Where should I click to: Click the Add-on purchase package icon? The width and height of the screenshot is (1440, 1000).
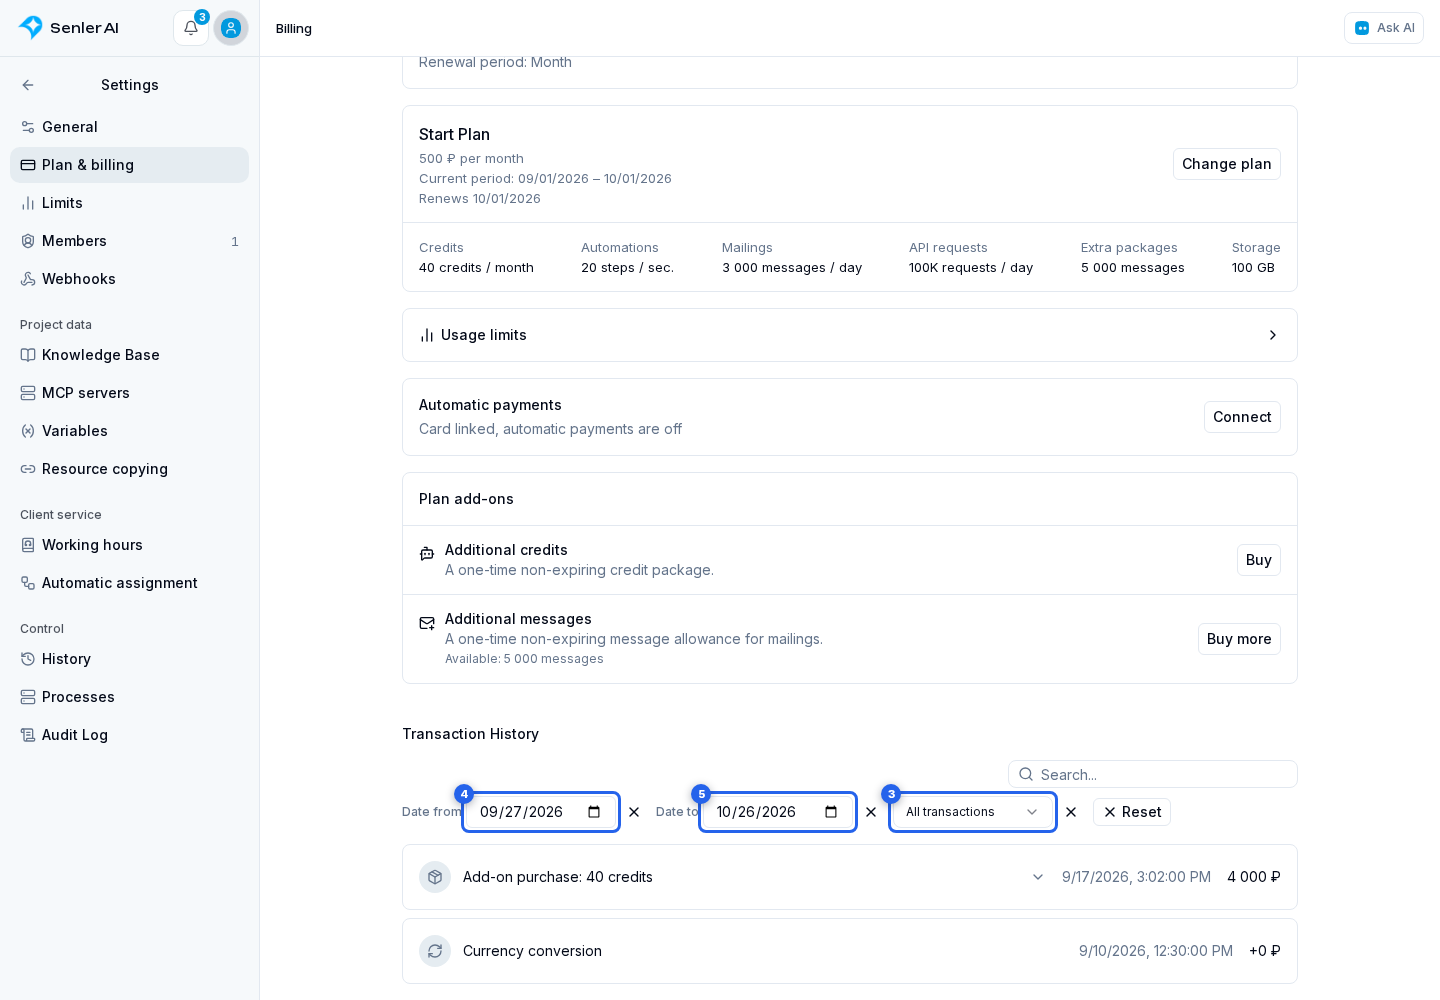(435, 877)
